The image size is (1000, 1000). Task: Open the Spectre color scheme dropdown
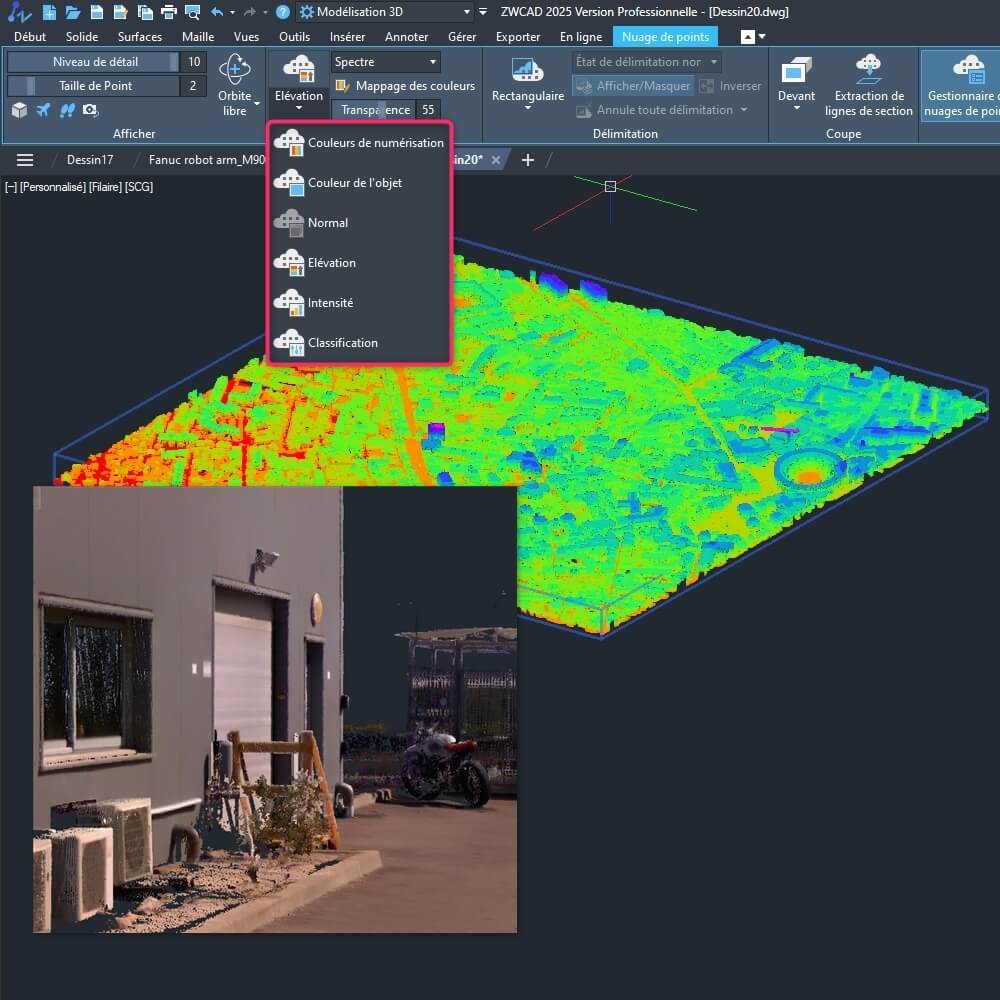click(385, 62)
